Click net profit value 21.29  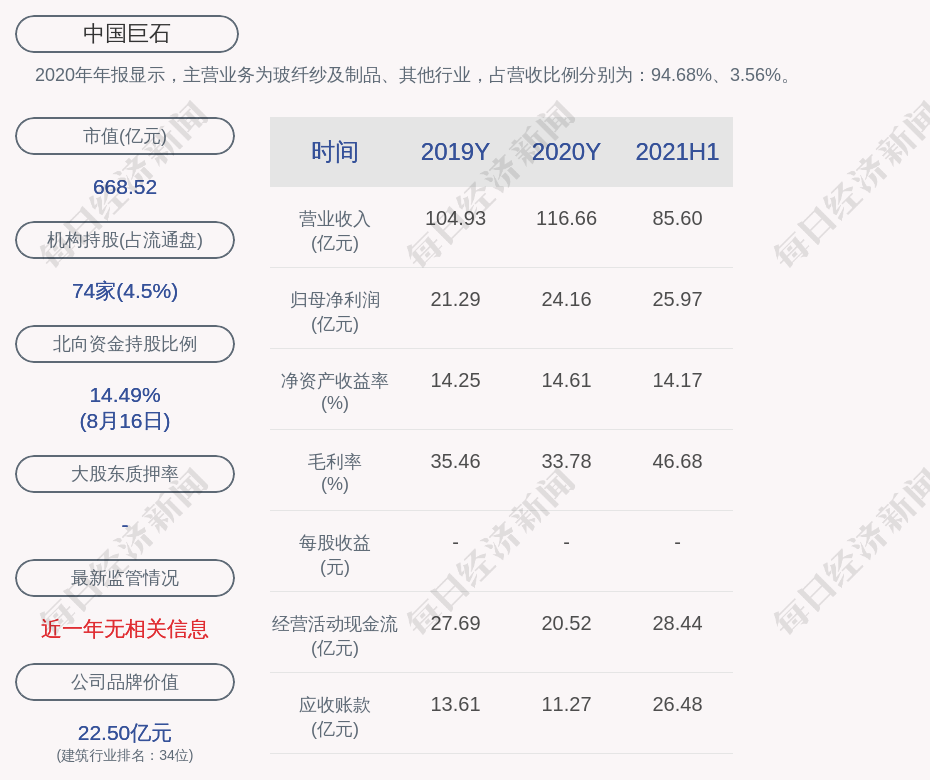pos(455,300)
